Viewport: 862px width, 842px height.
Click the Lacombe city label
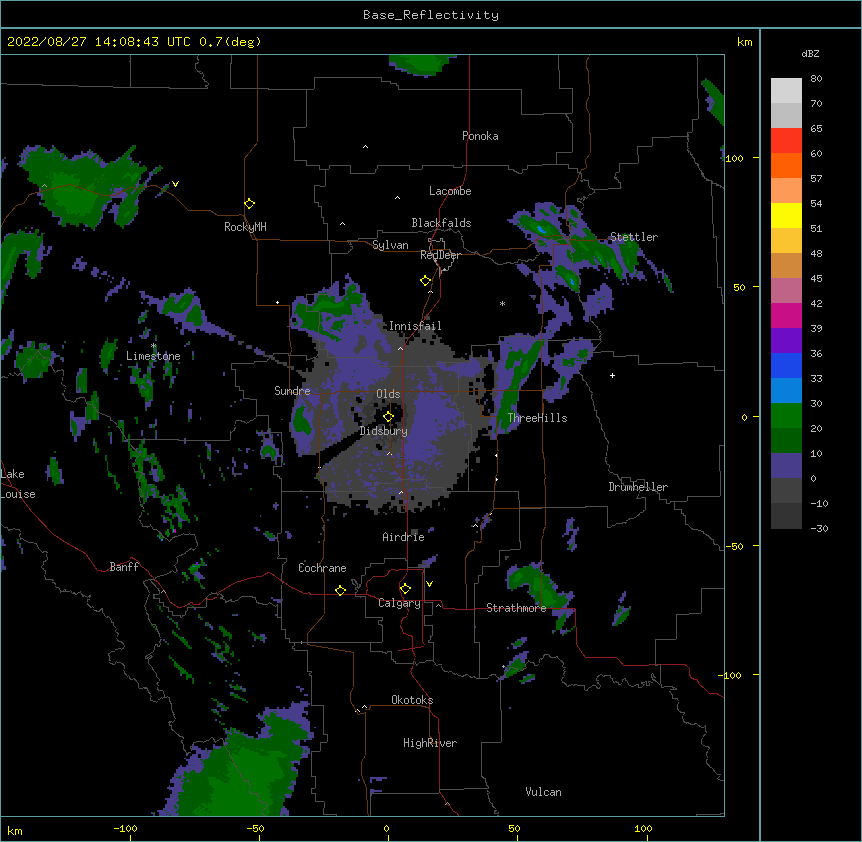point(450,191)
